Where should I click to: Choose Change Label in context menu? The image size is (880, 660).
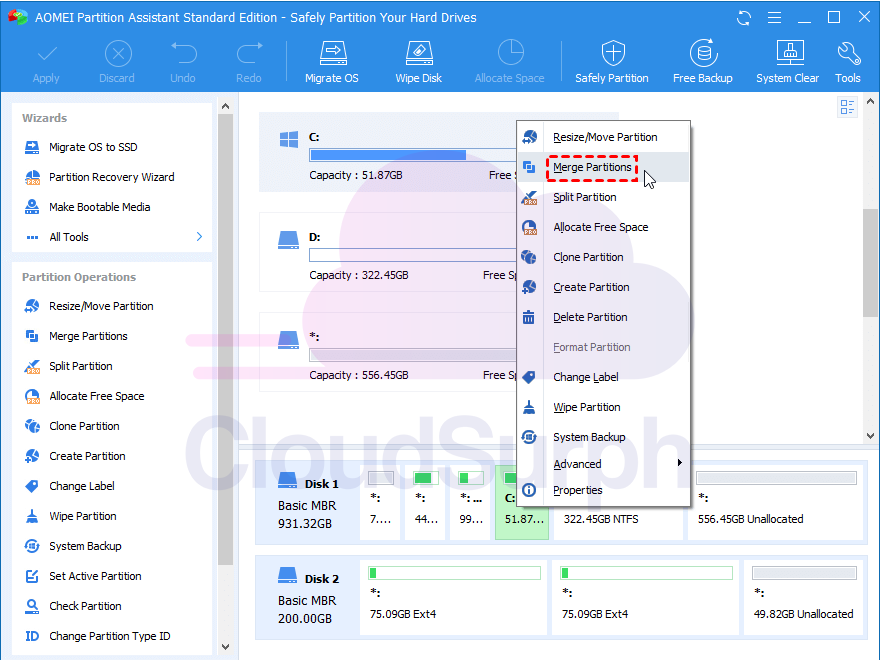pyautogui.click(x=603, y=377)
